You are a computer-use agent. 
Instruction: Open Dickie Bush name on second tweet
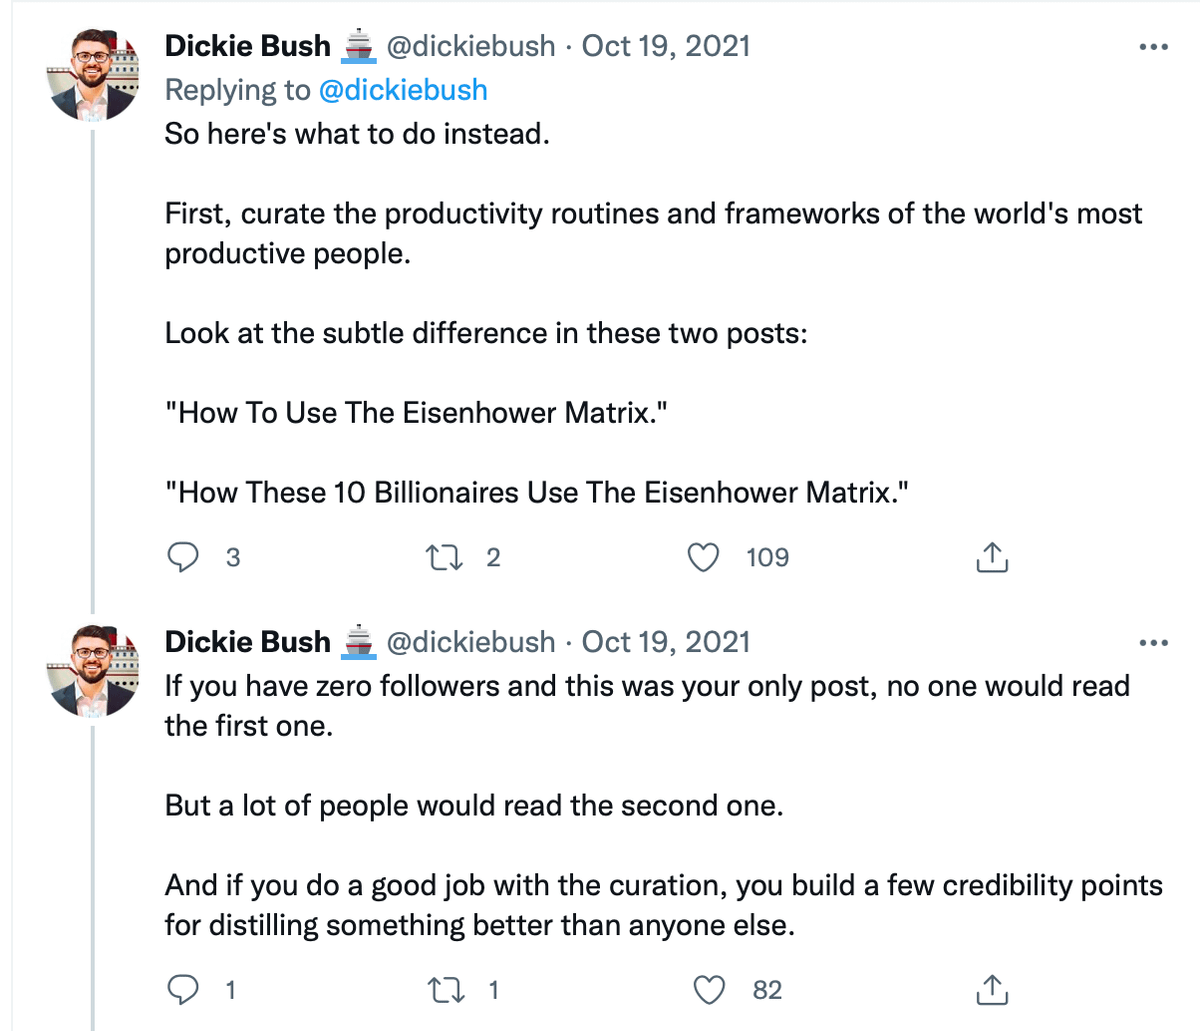pos(247,642)
